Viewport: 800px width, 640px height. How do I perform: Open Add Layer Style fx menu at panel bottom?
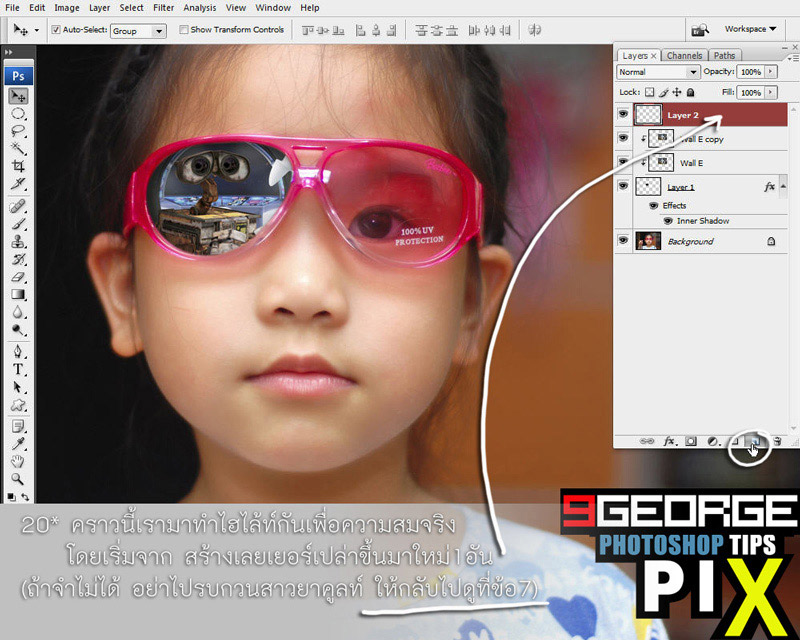point(669,441)
